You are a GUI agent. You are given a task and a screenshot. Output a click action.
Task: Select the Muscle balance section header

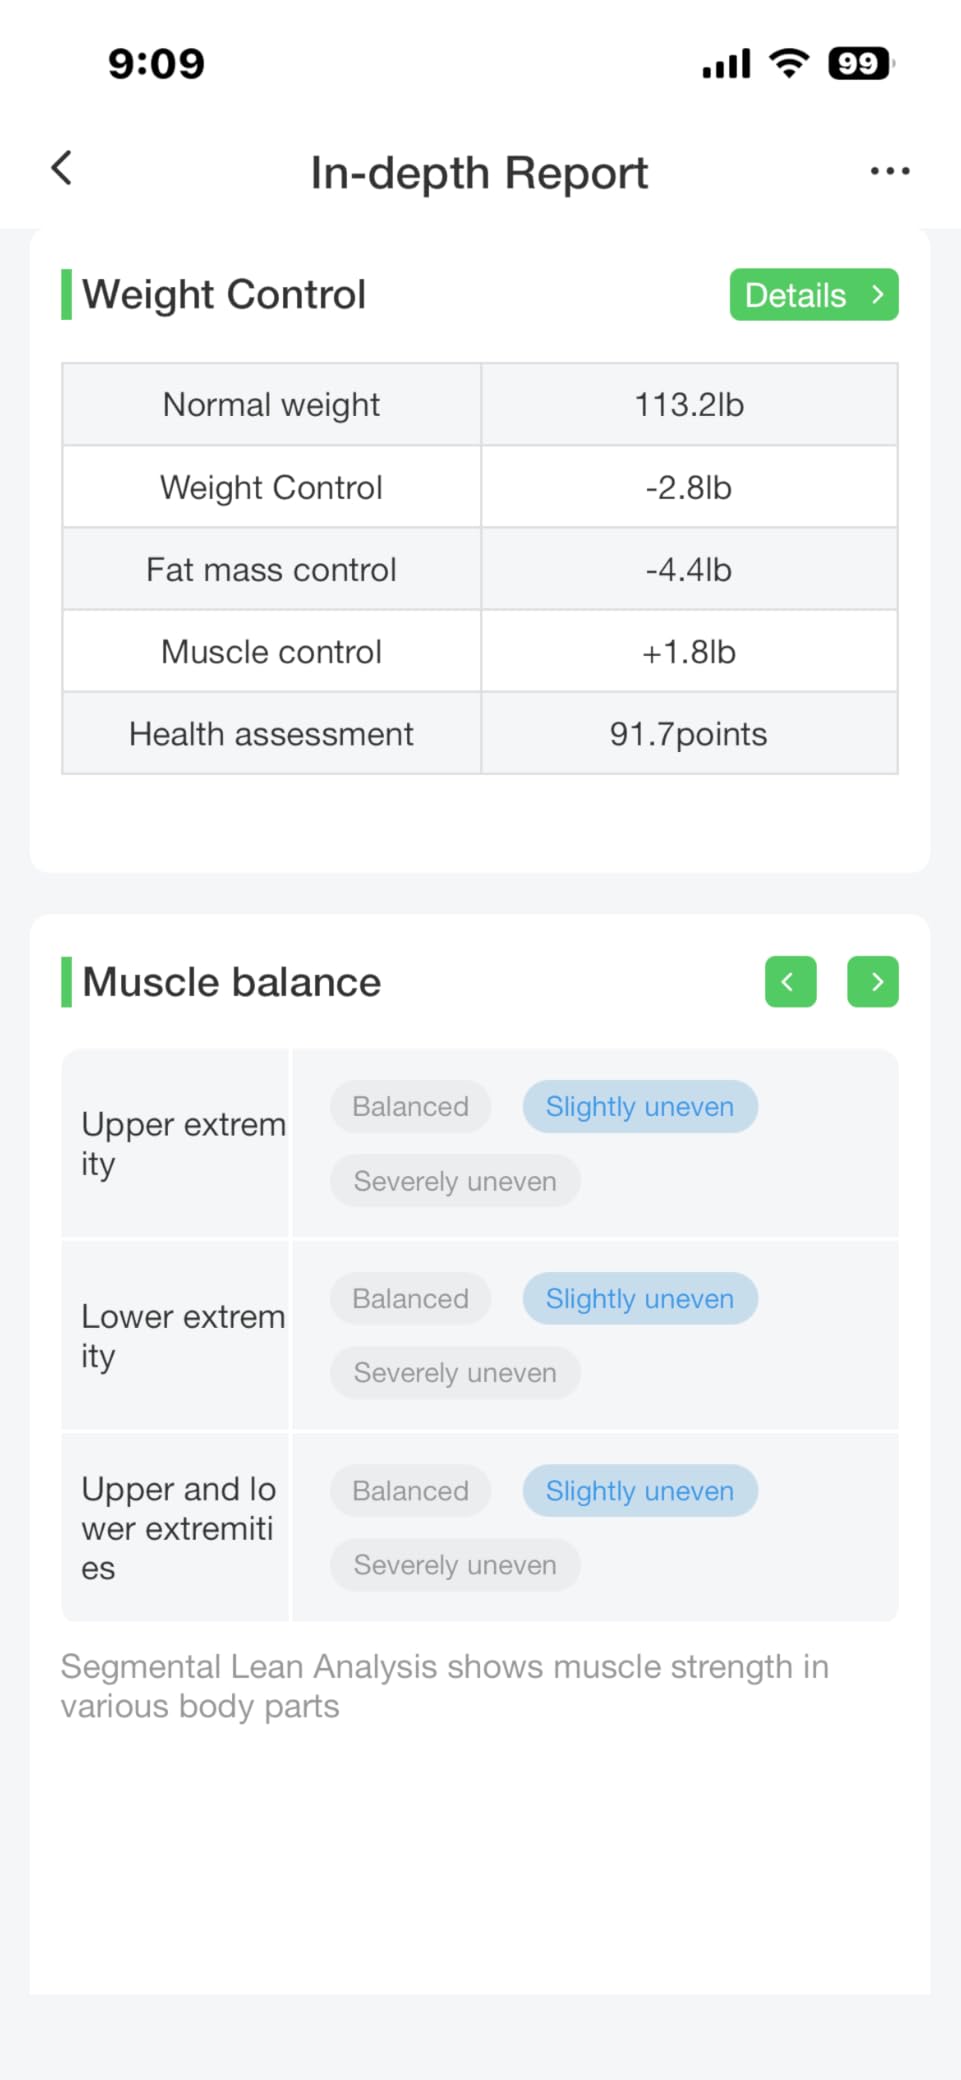point(231,982)
